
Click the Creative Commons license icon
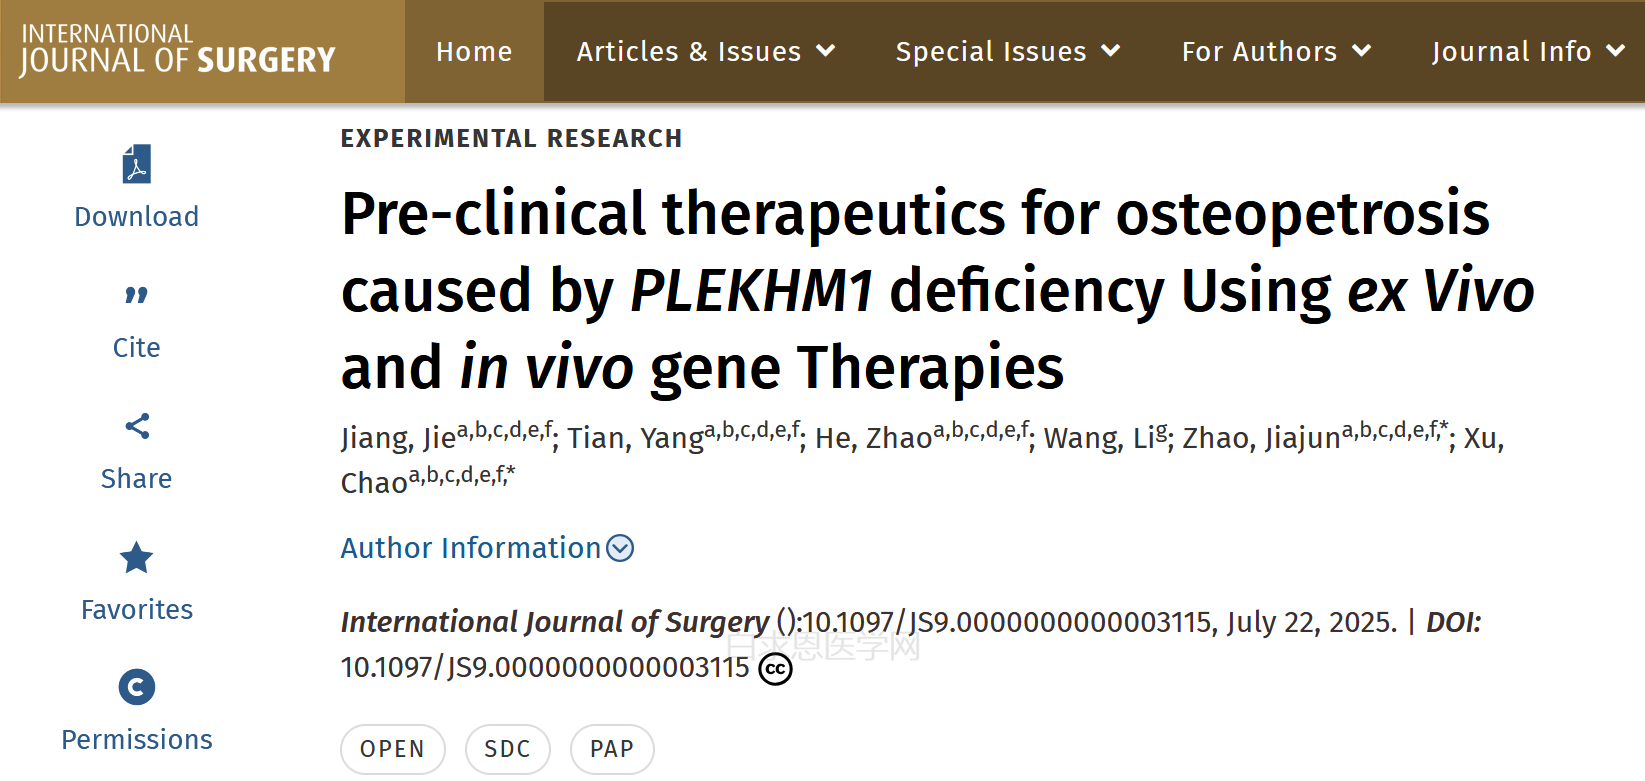click(775, 669)
